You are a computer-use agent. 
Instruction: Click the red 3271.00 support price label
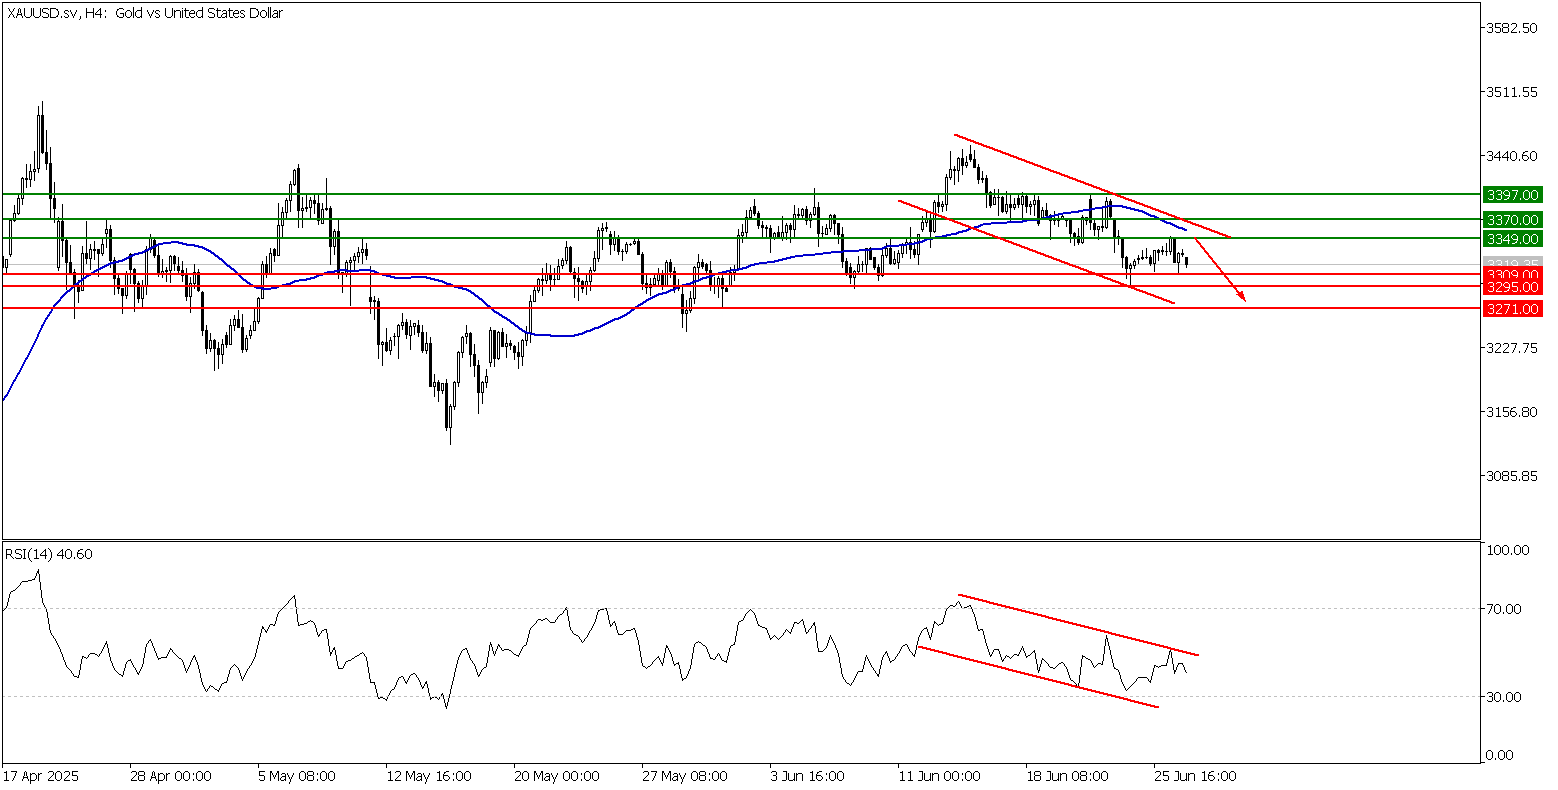tap(1511, 309)
